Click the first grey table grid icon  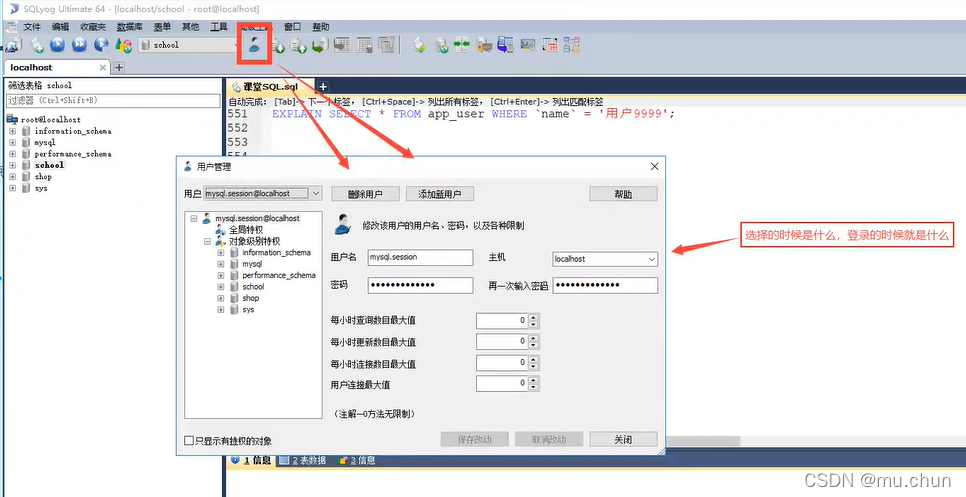point(342,44)
